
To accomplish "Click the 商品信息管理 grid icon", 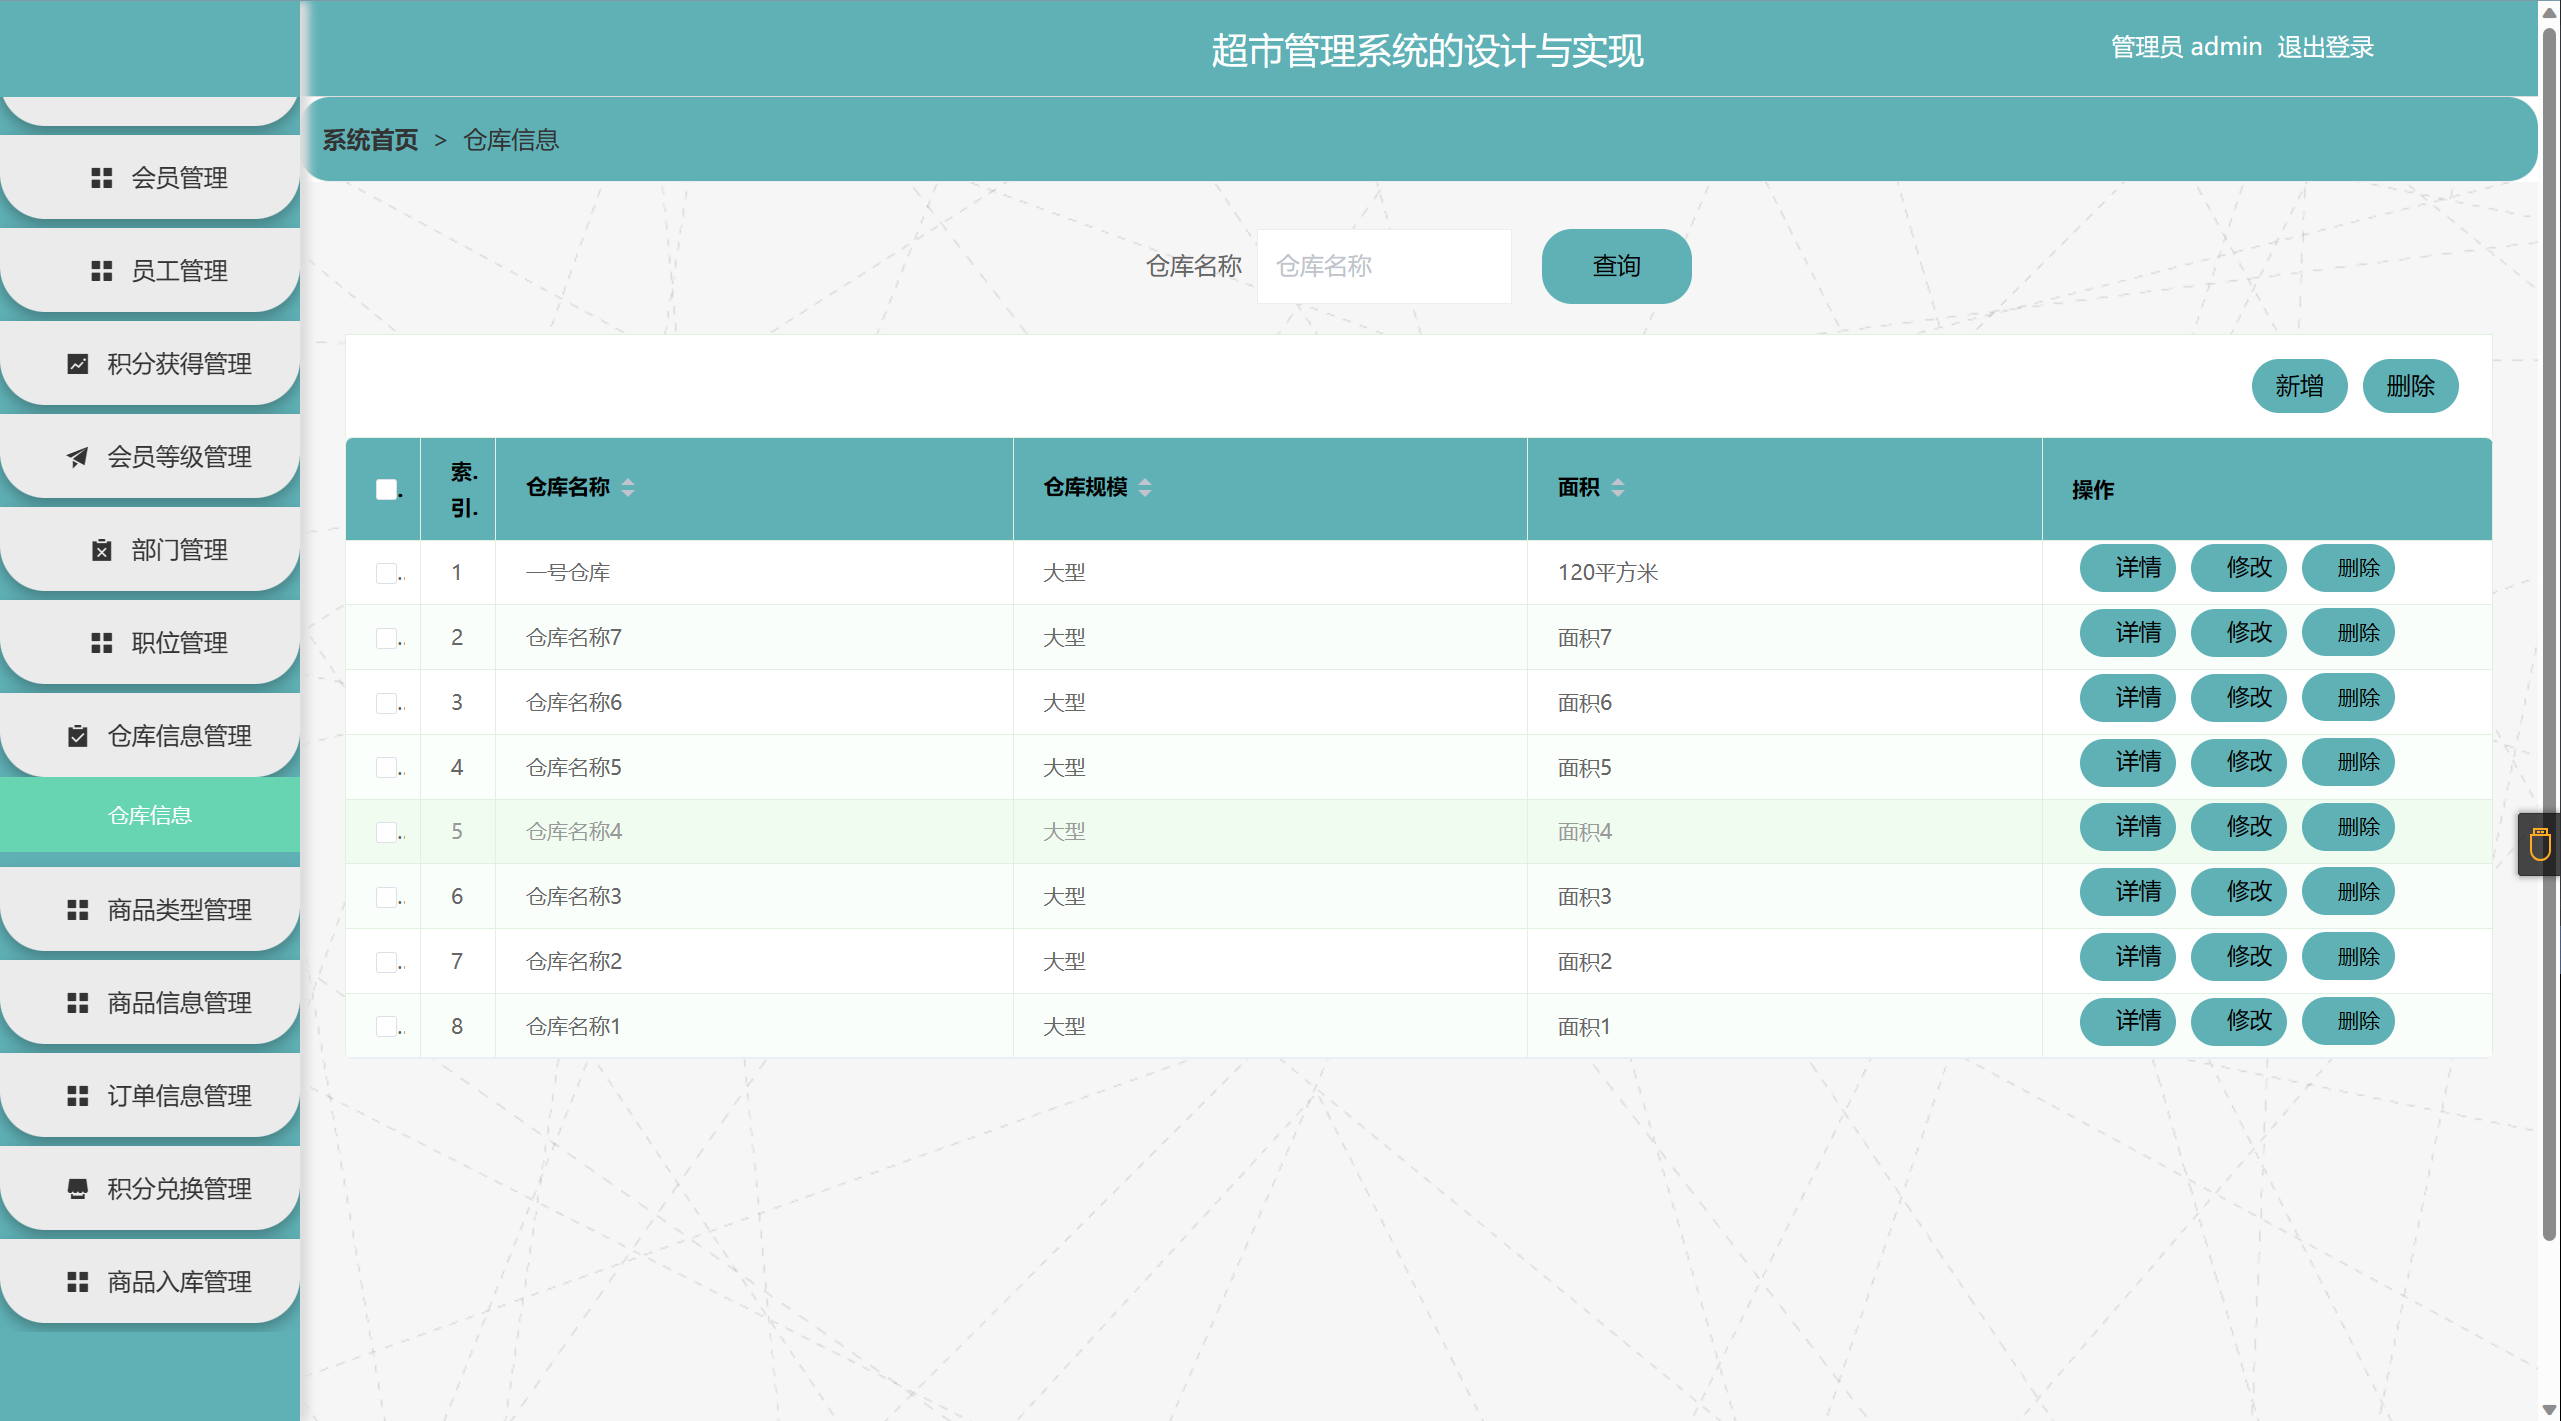I will coord(77,1003).
